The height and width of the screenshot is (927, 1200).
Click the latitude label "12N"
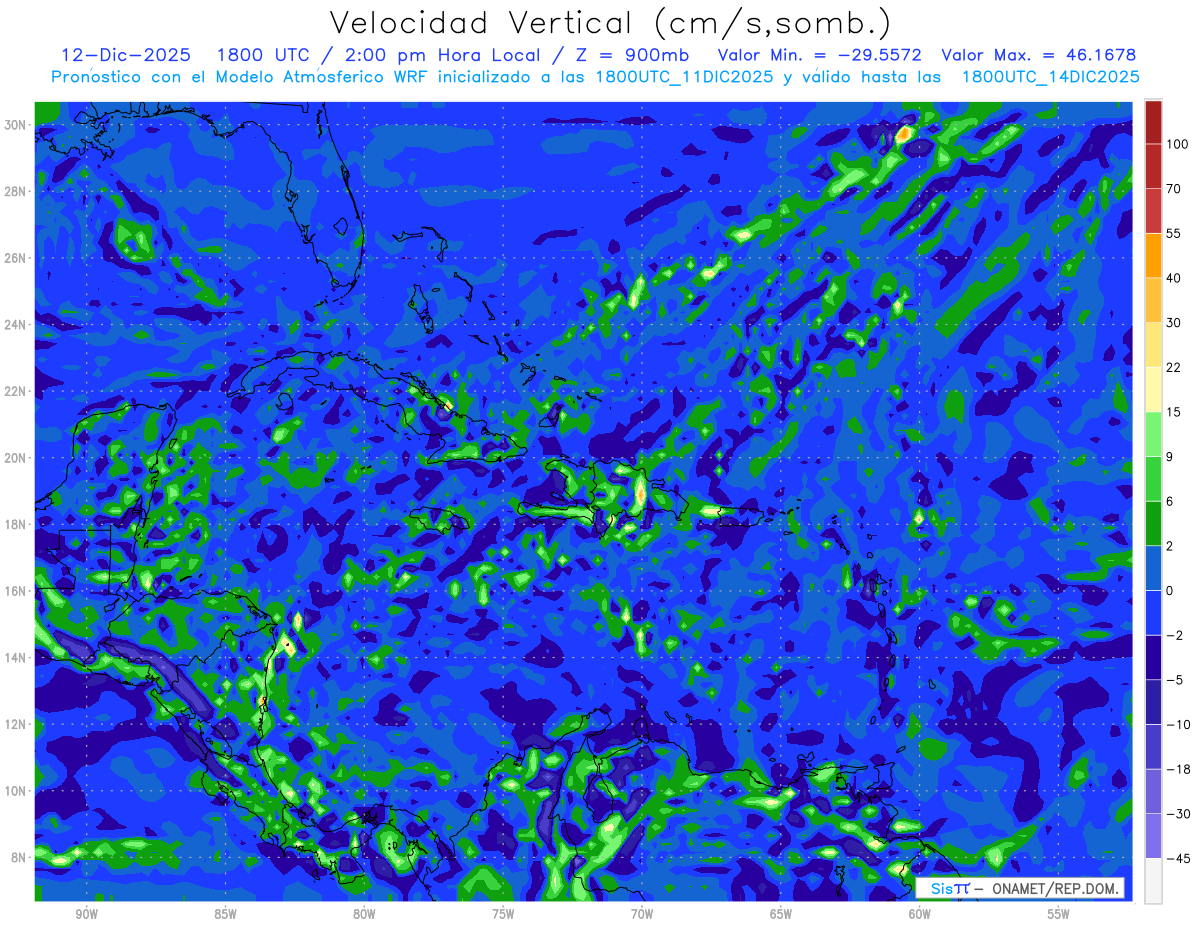[16, 724]
